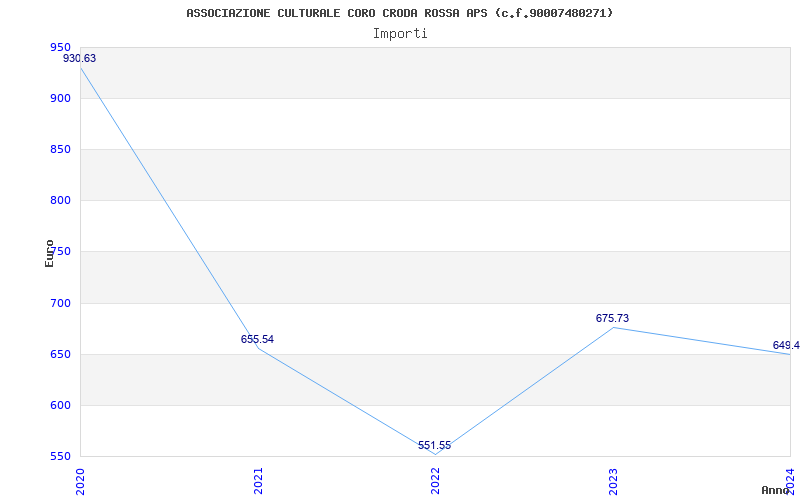The image size is (800, 500).
Task: Click the 900 y-axis tick label
Action: pos(60,98)
